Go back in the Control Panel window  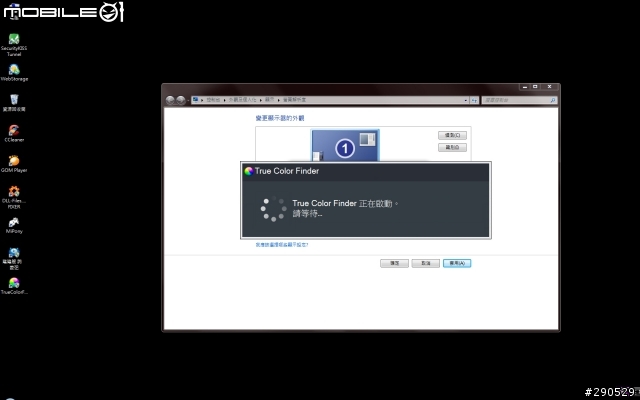170,100
